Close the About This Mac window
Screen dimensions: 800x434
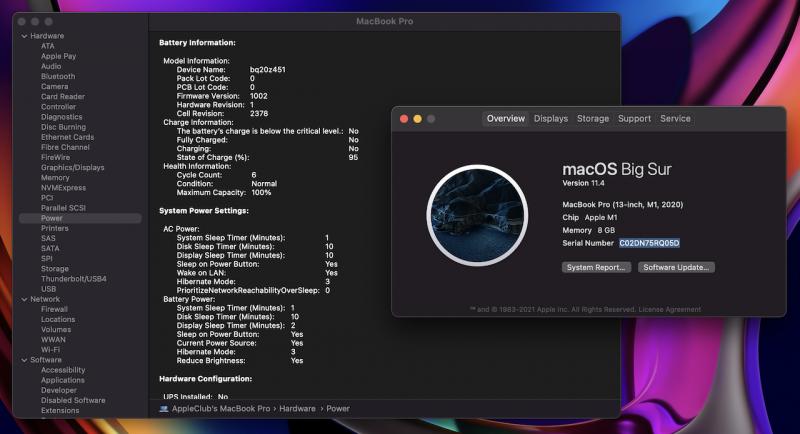pyautogui.click(x=404, y=119)
